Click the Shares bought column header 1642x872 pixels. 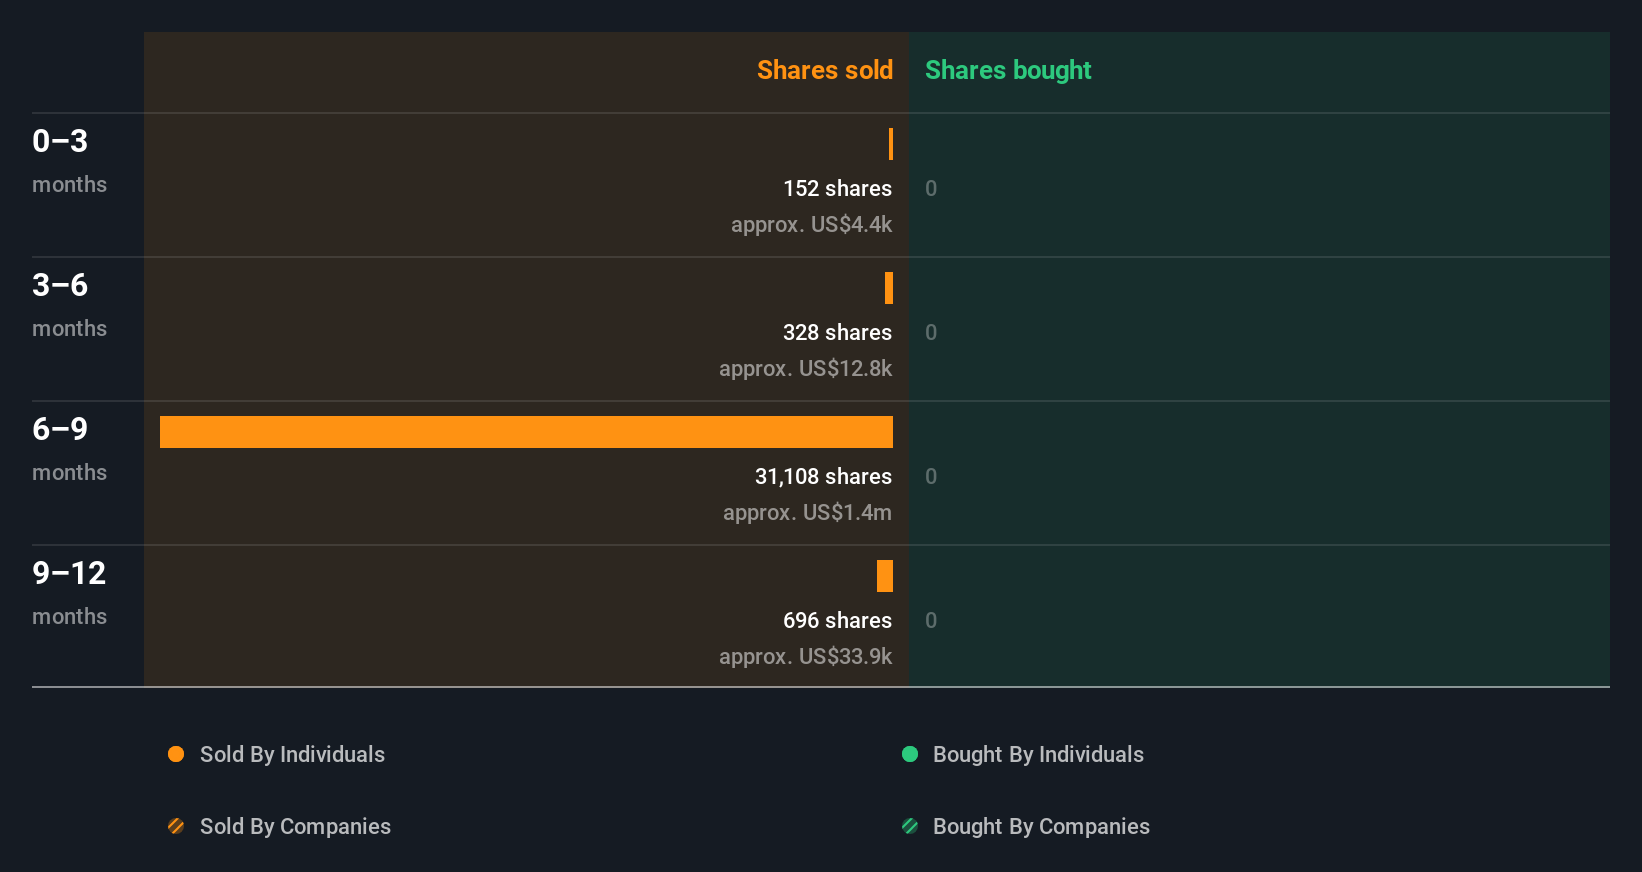(x=1008, y=70)
